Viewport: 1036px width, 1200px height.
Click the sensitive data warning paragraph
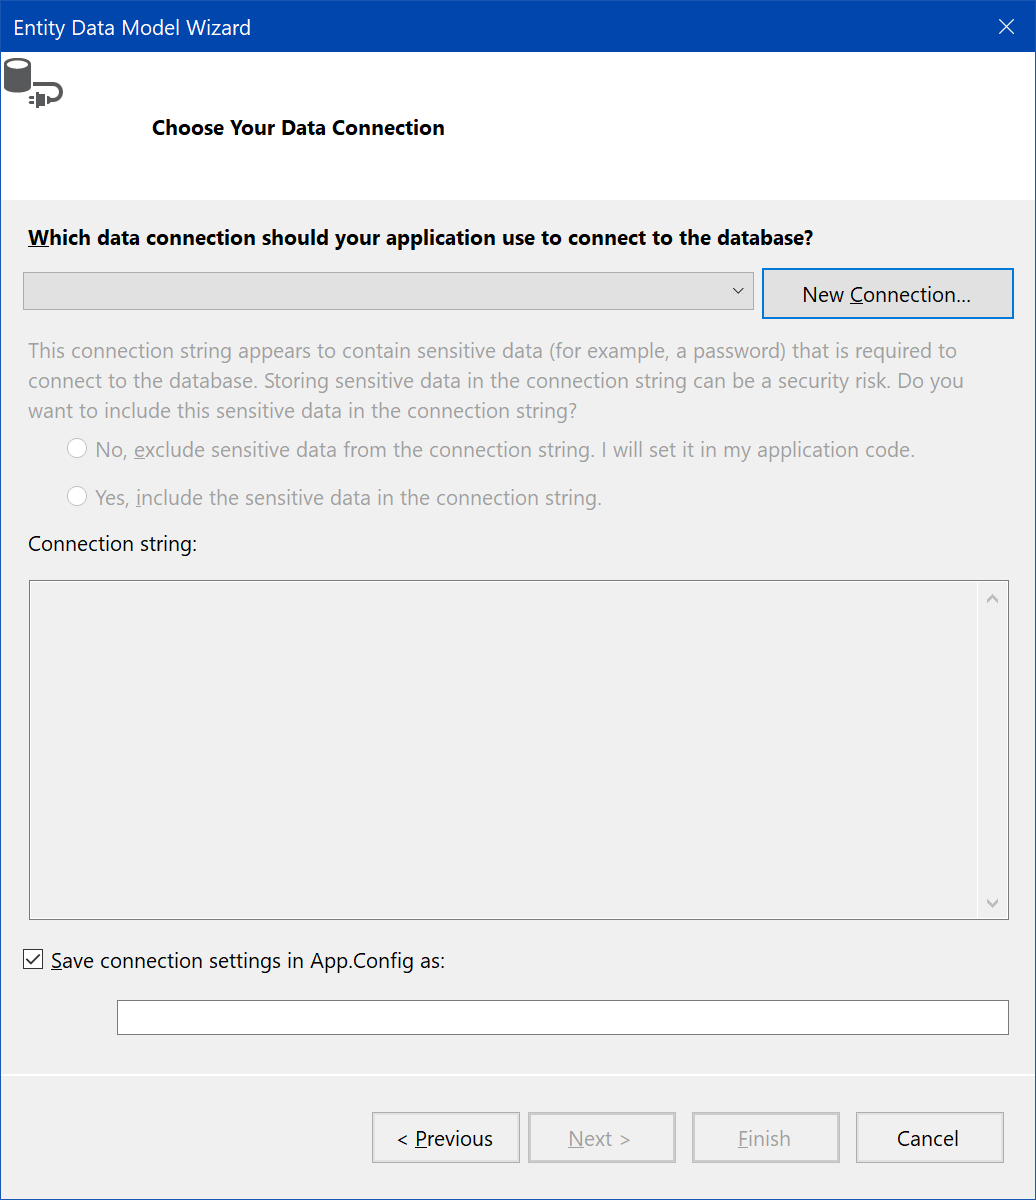pyautogui.click(x=494, y=381)
